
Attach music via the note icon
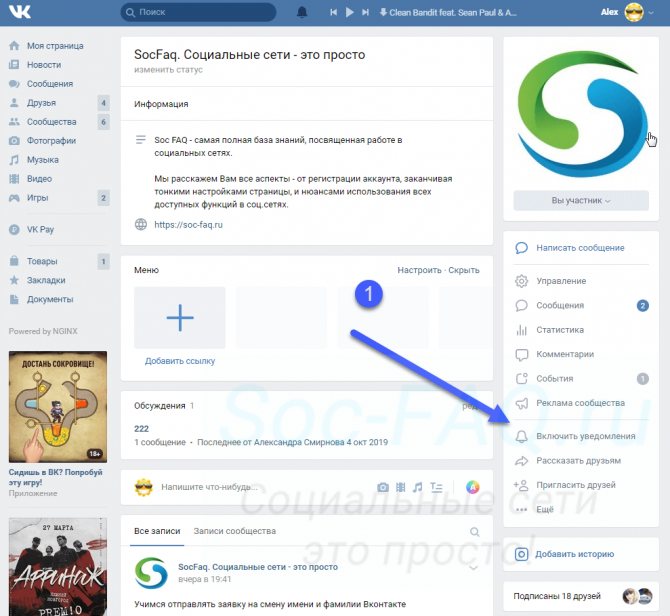tap(417, 487)
